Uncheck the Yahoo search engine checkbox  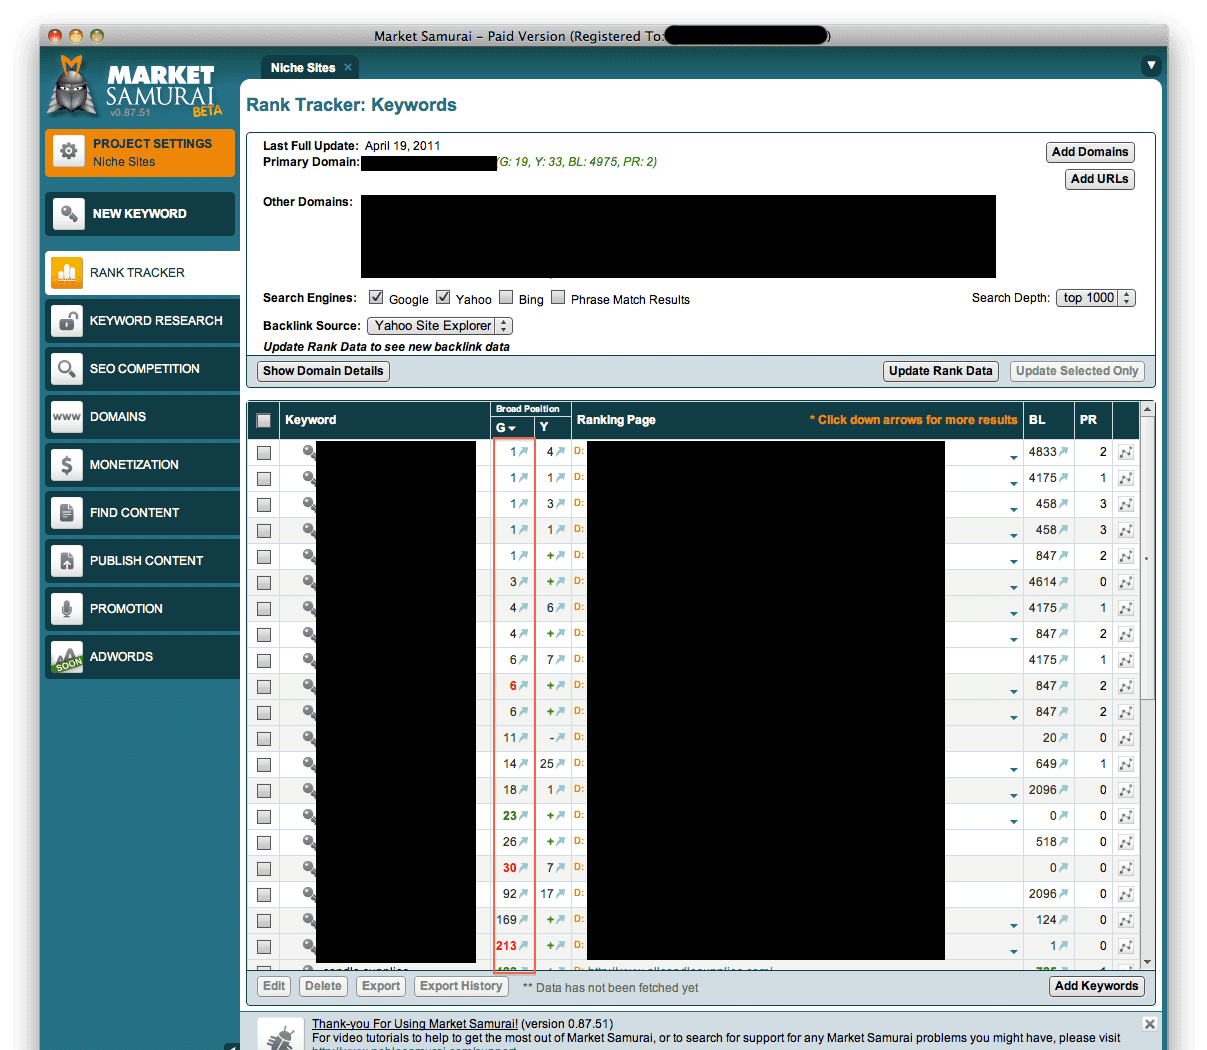tap(443, 297)
